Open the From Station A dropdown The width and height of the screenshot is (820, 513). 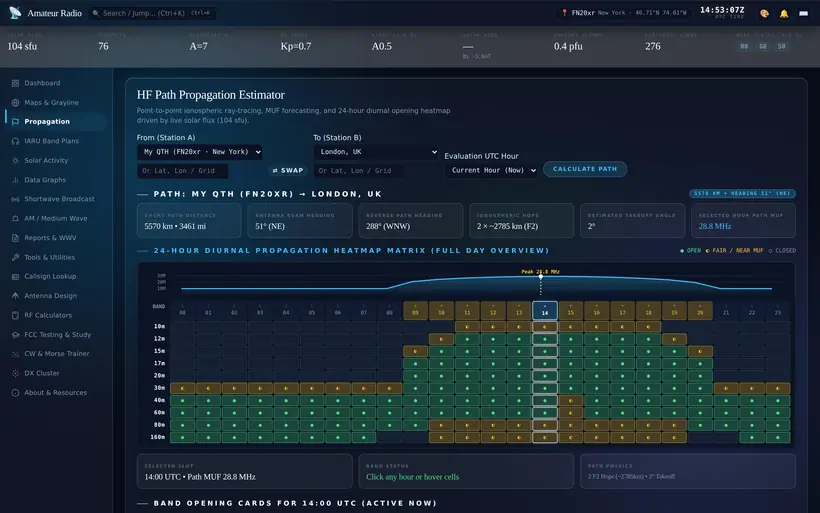pos(200,152)
